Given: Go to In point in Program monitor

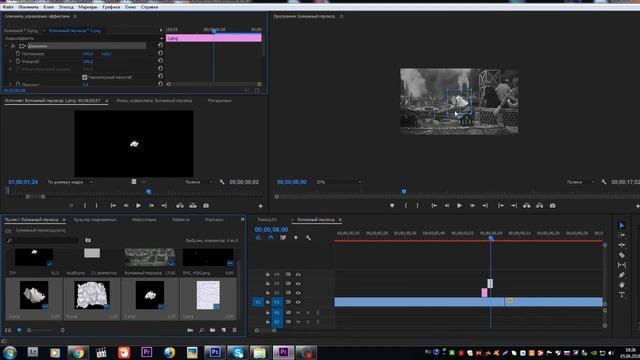Looking at the screenshot, I should 434,206.
